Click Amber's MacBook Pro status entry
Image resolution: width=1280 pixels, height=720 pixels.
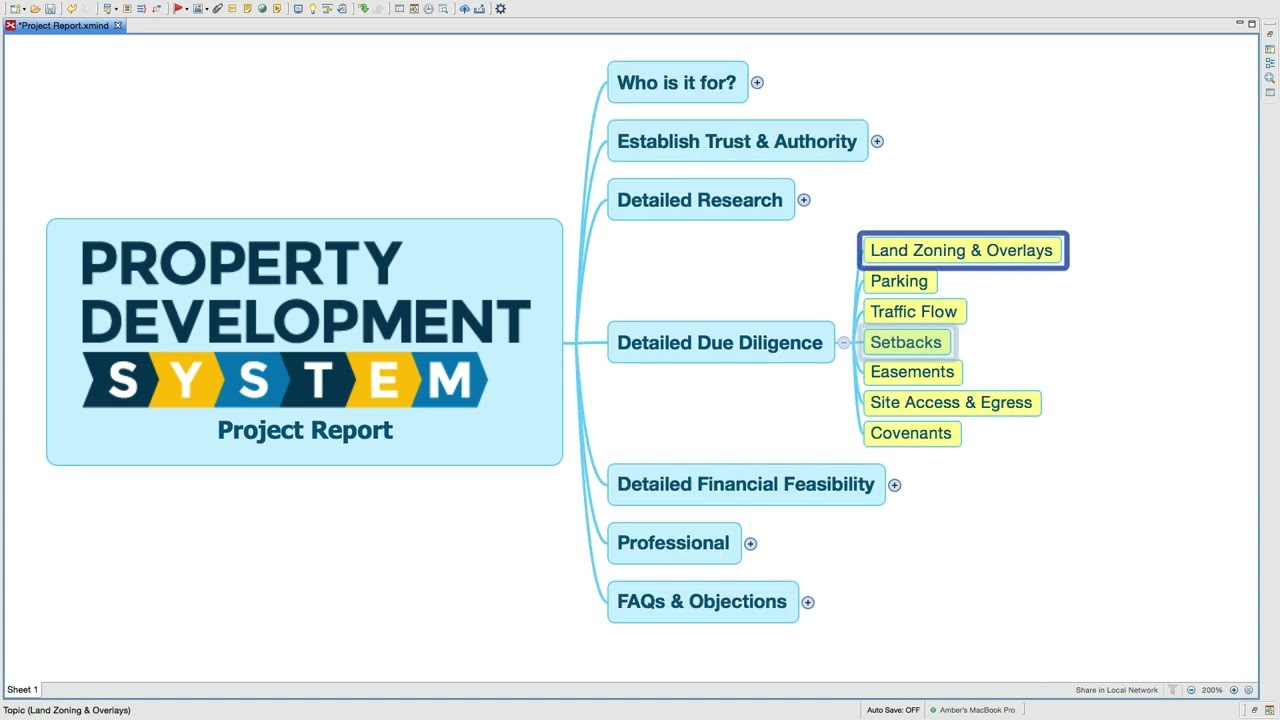tap(972, 710)
